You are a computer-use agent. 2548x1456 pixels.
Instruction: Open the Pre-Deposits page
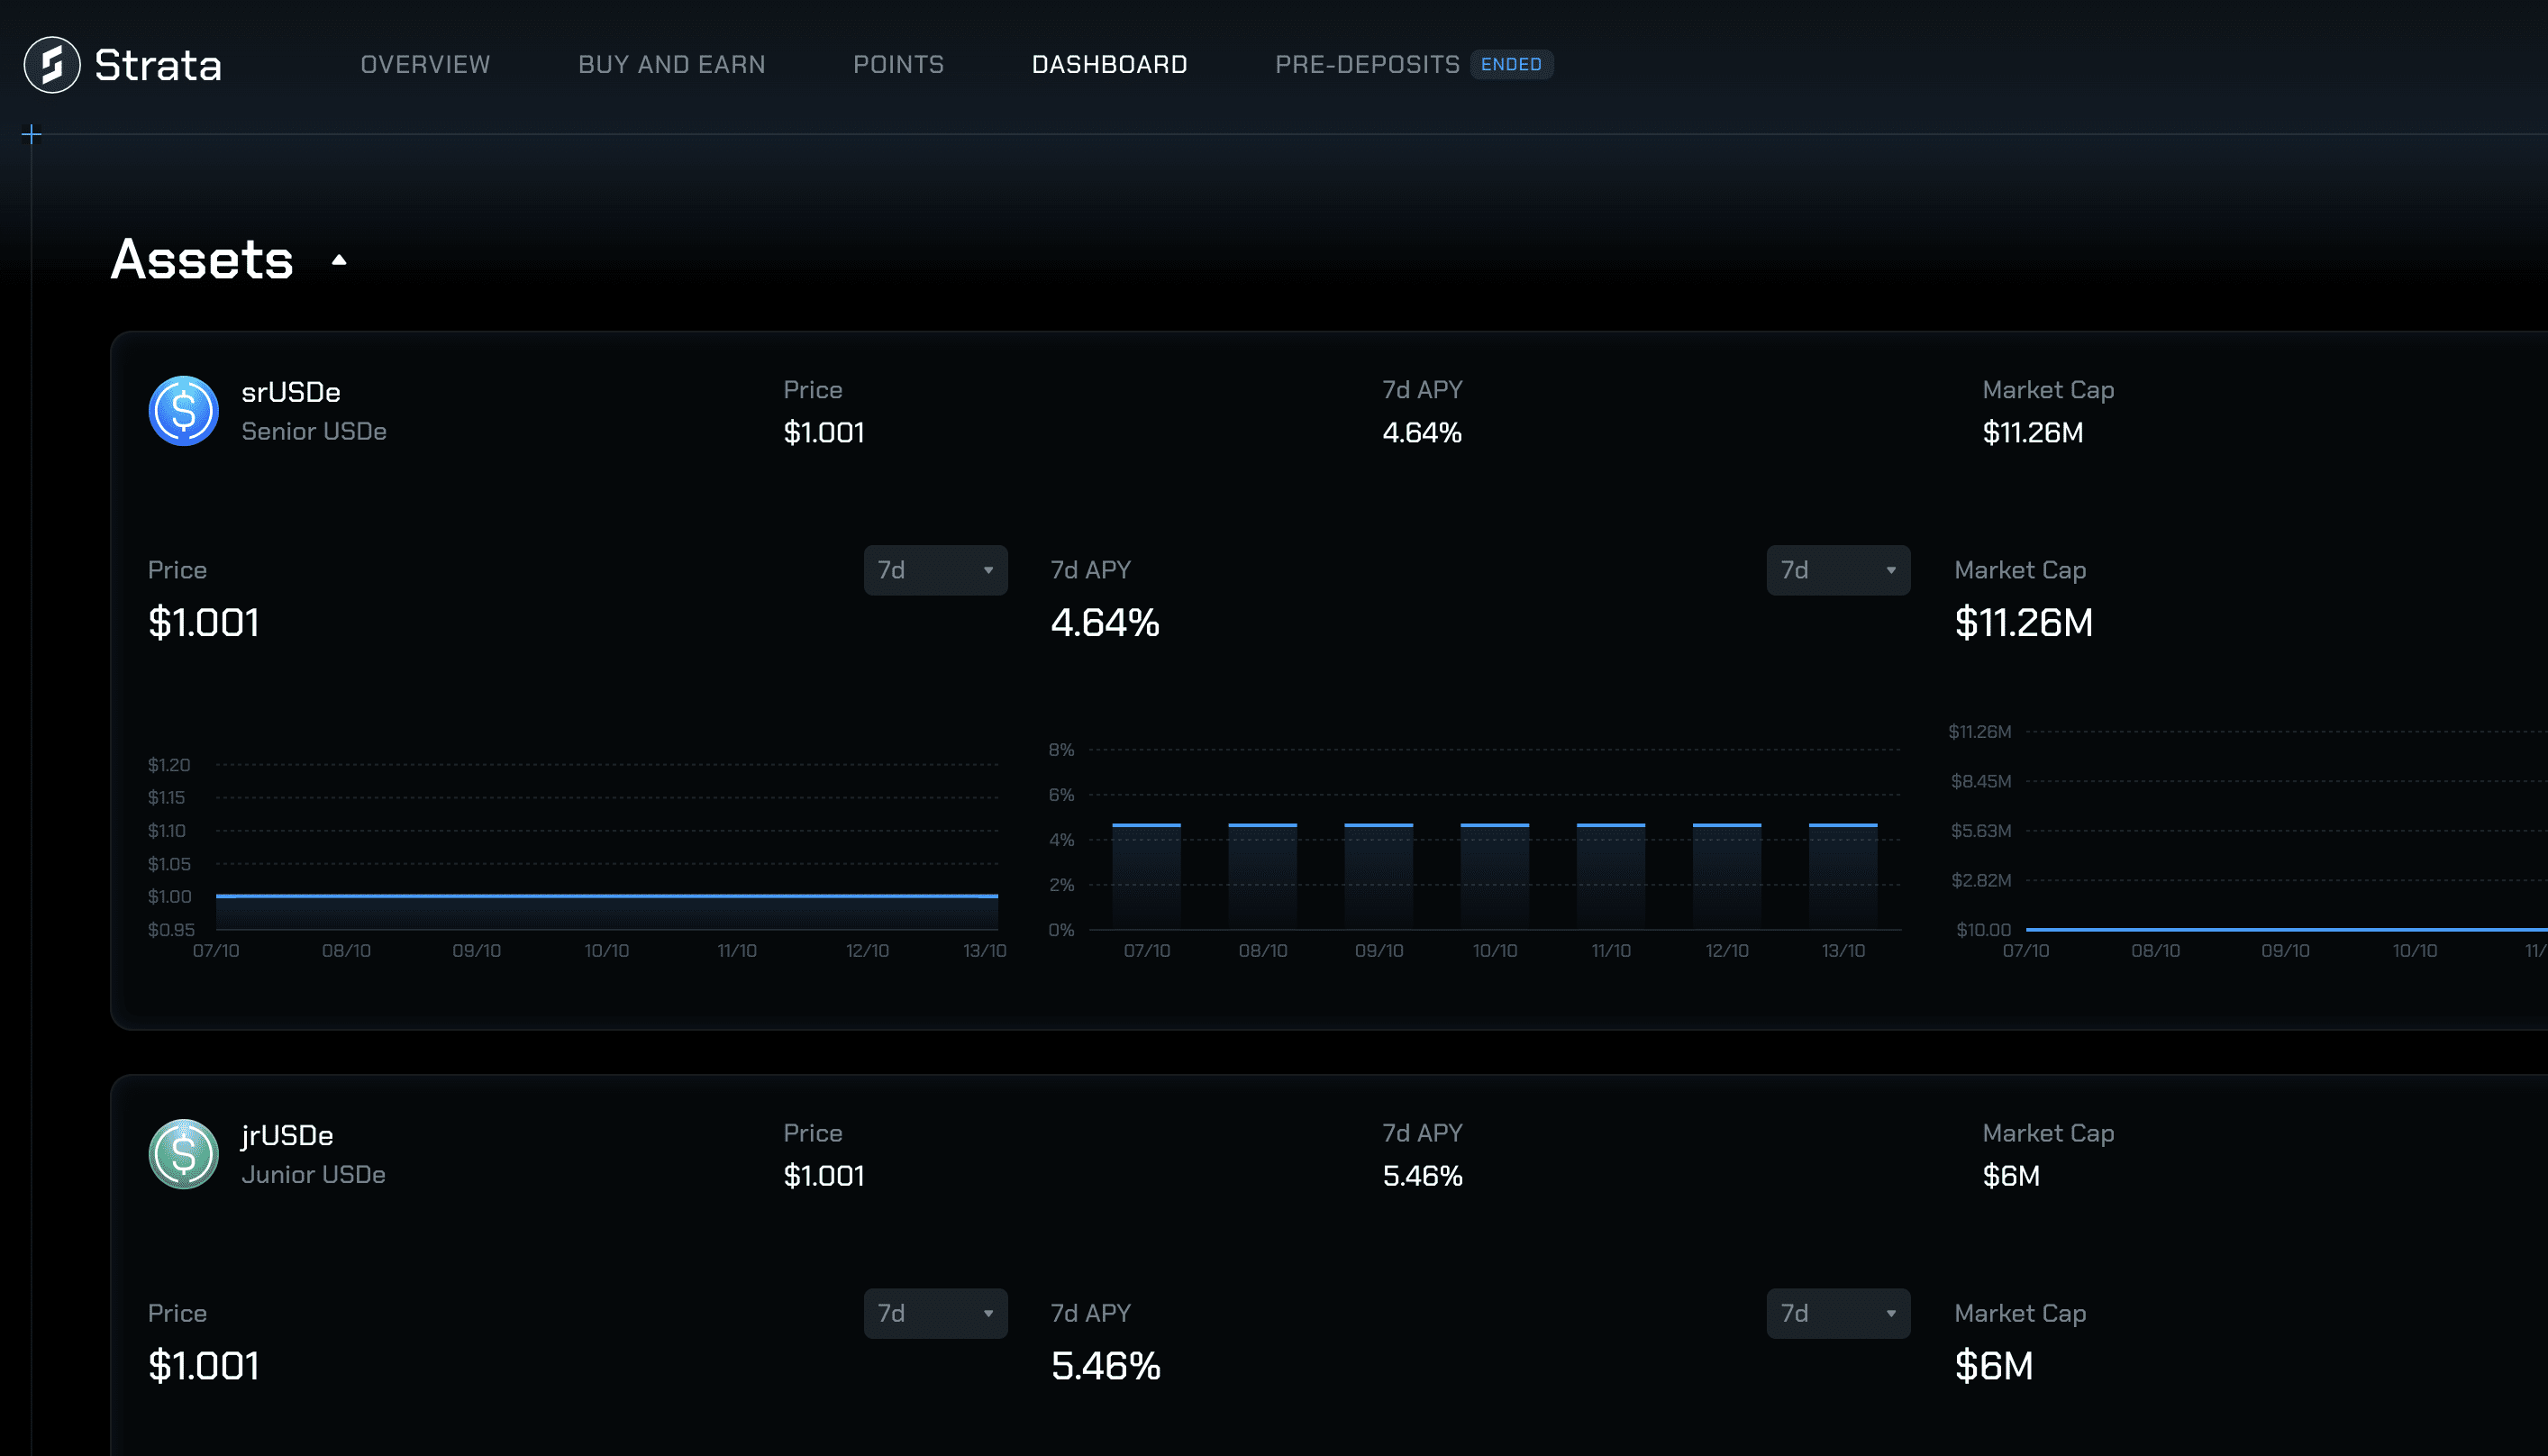coord(1367,65)
